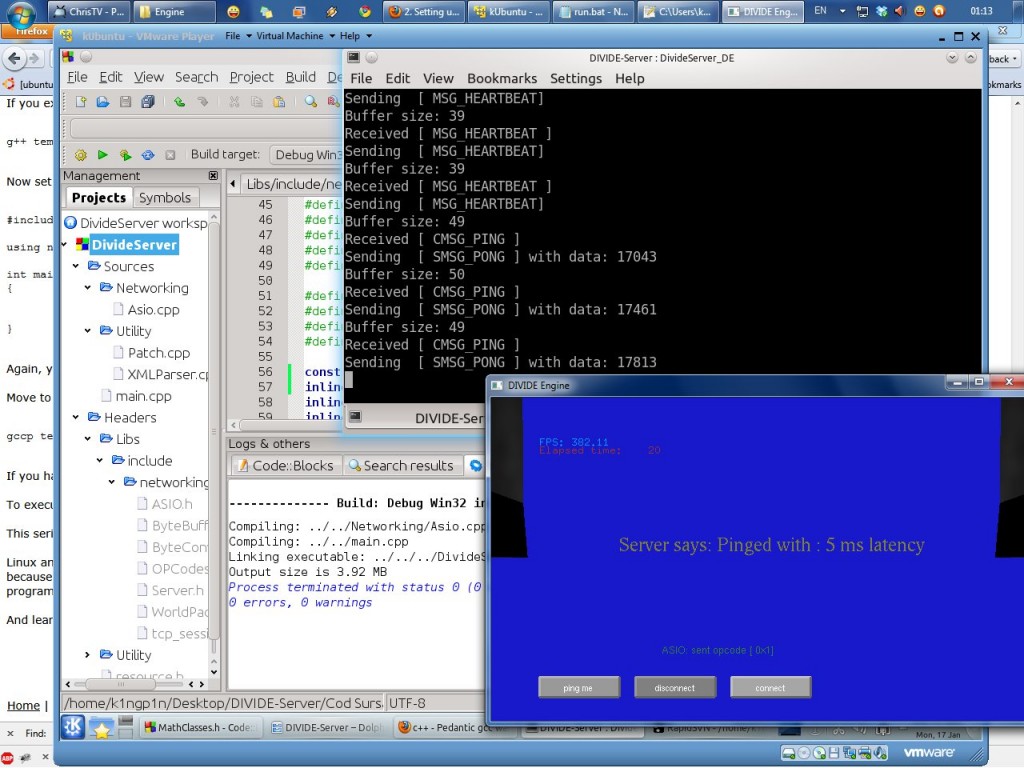Click the green Undo arrow icon

(179, 102)
